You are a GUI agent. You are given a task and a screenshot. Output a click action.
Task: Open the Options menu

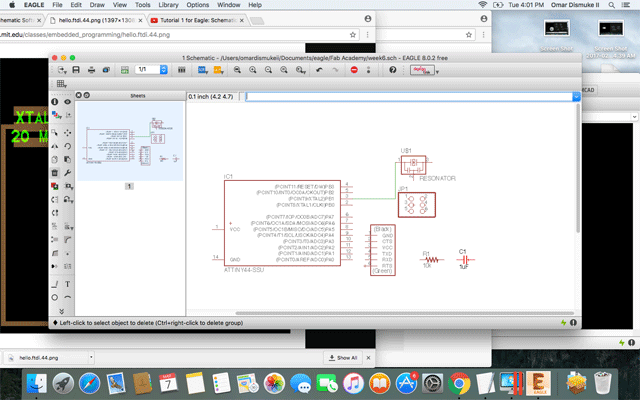tap(198, 5)
